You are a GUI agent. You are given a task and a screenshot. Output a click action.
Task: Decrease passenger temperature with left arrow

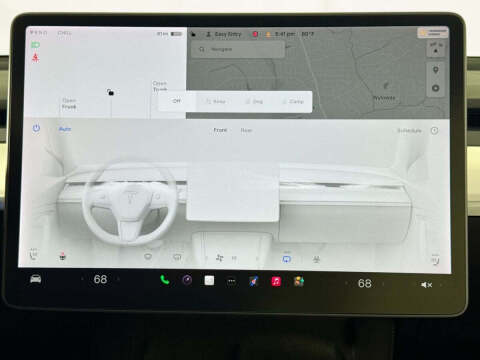click(347, 283)
